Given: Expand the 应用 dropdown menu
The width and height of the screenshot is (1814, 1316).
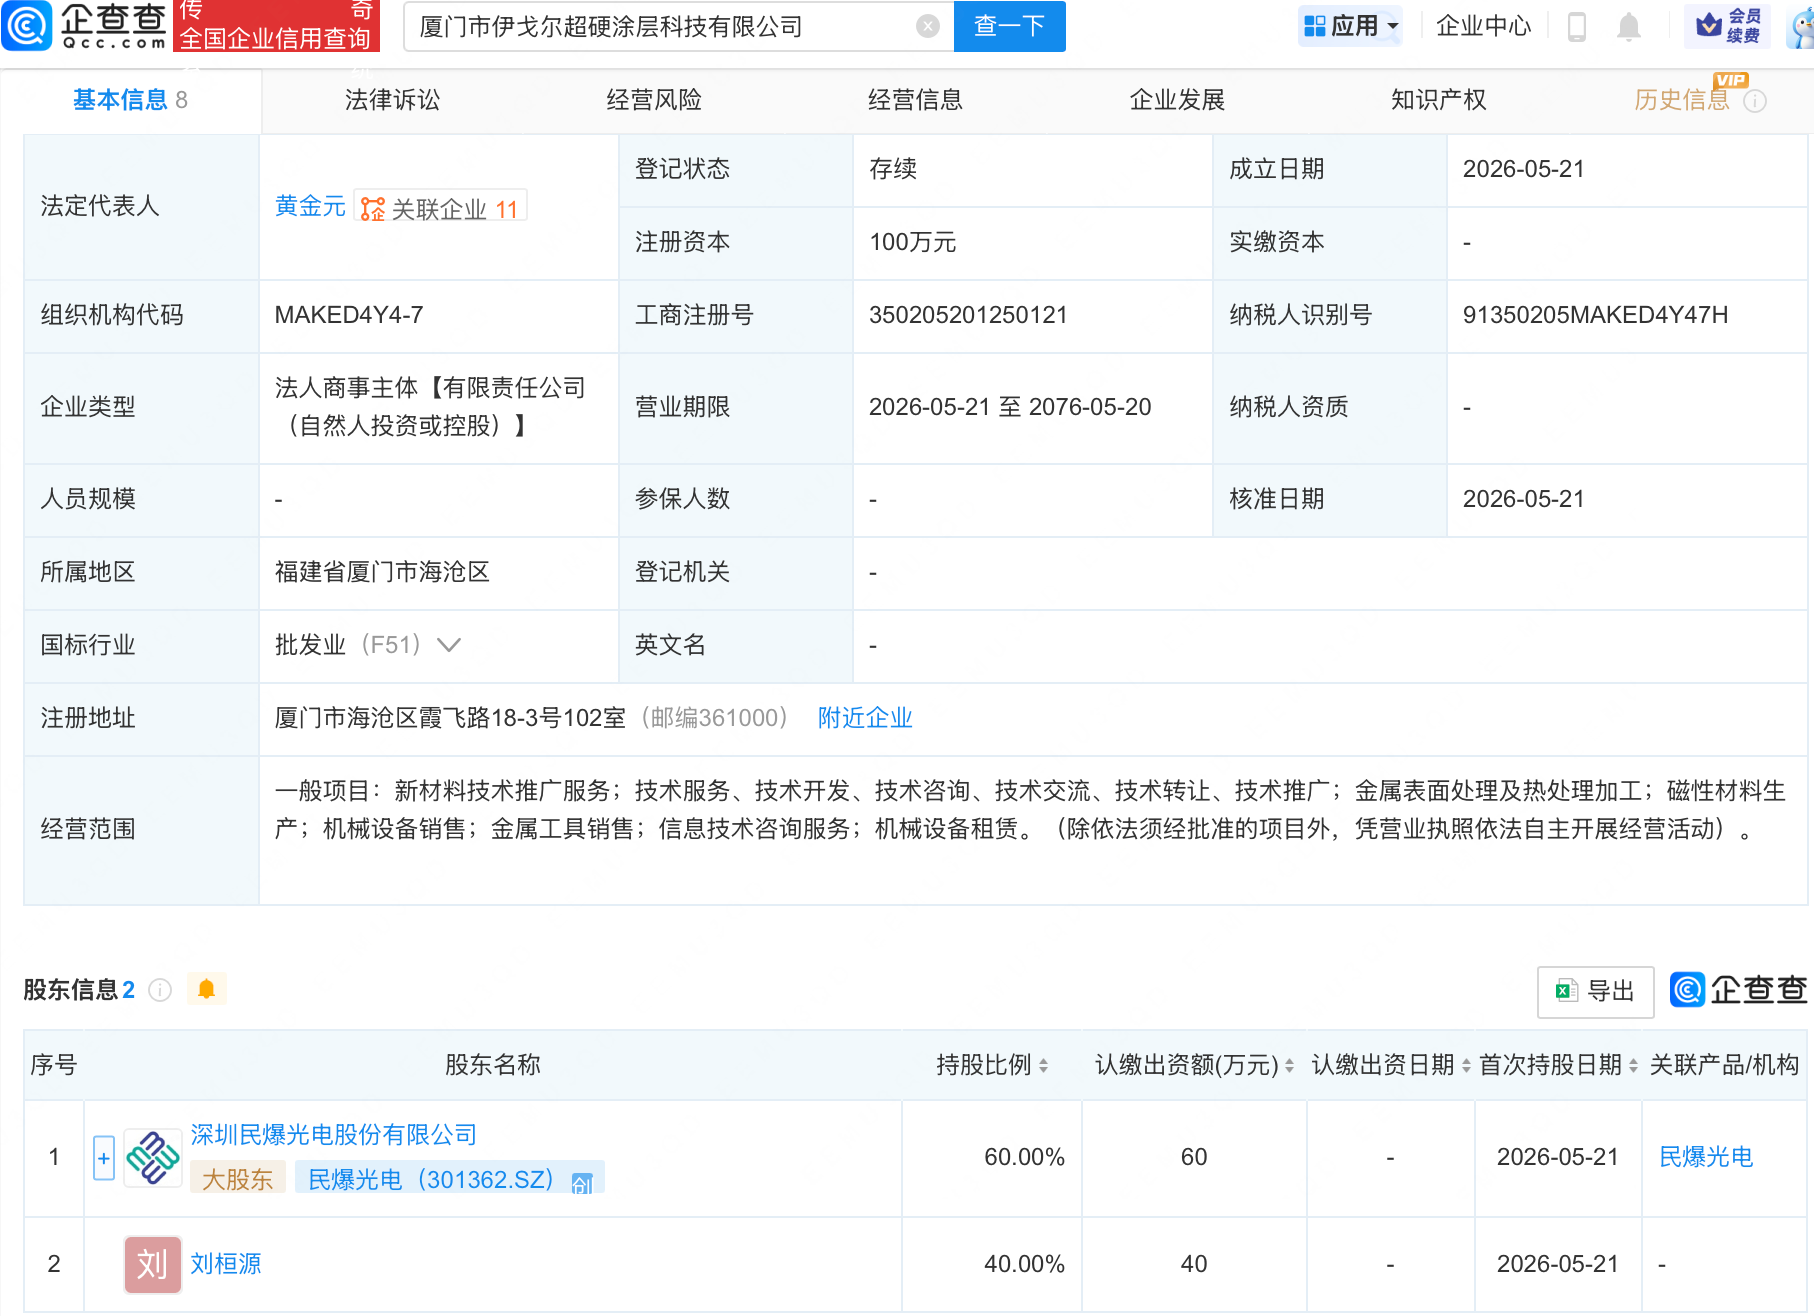Looking at the screenshot, I should (x=1350, y=26).
